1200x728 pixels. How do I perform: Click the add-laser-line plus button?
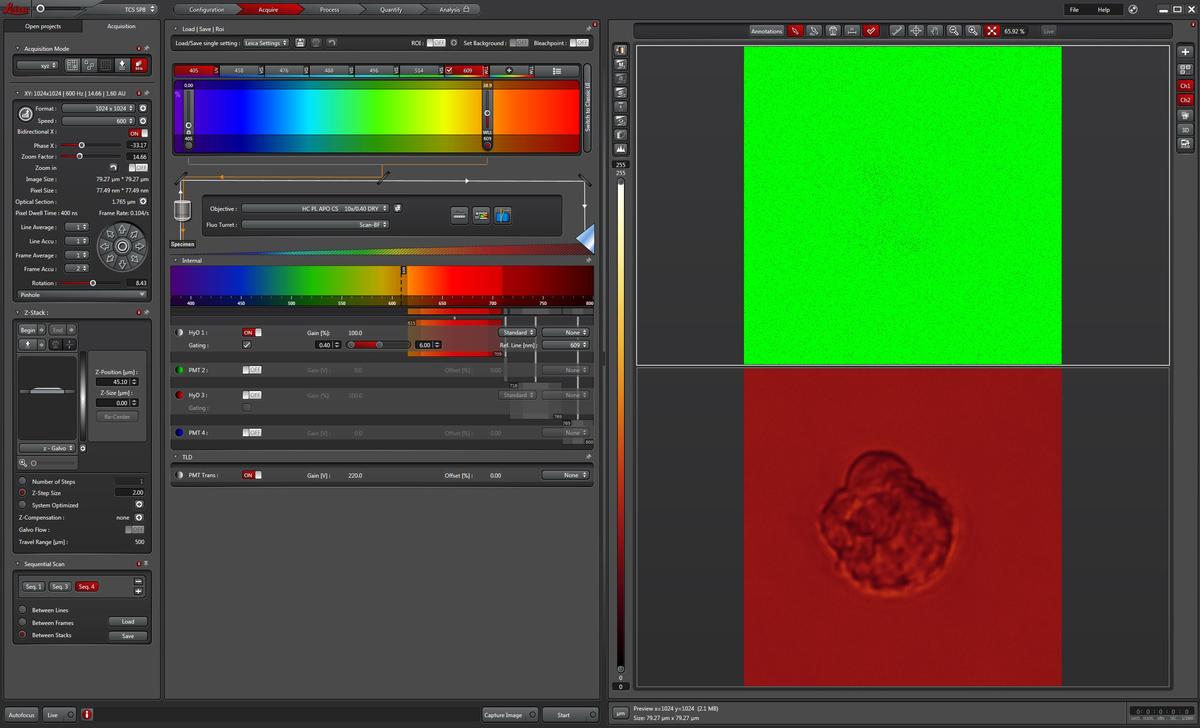pyautogui.click(x=509, y=71)
